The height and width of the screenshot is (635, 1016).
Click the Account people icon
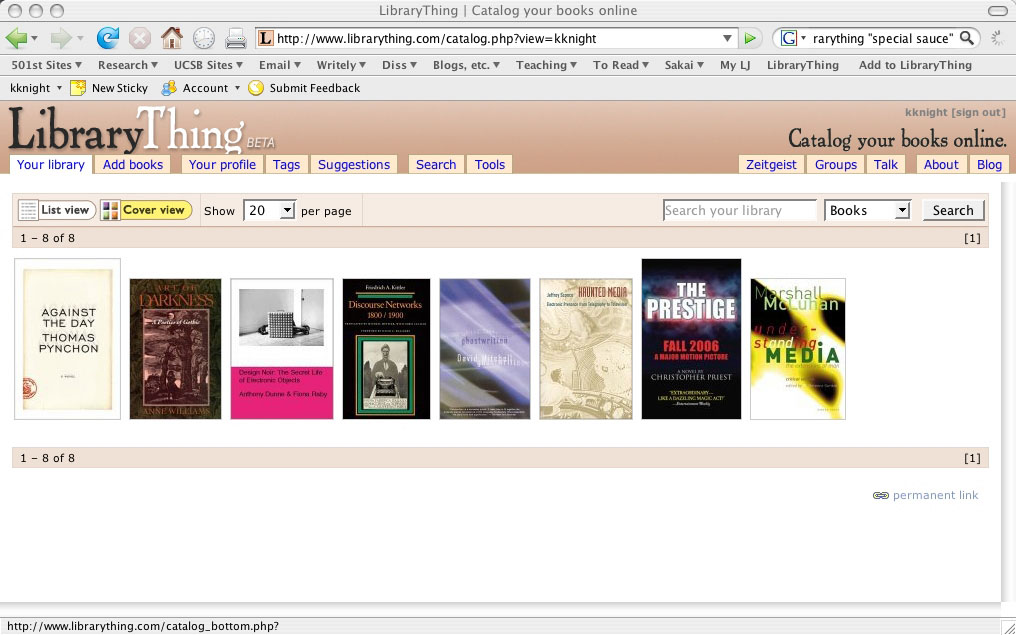(x=168, y=87)
